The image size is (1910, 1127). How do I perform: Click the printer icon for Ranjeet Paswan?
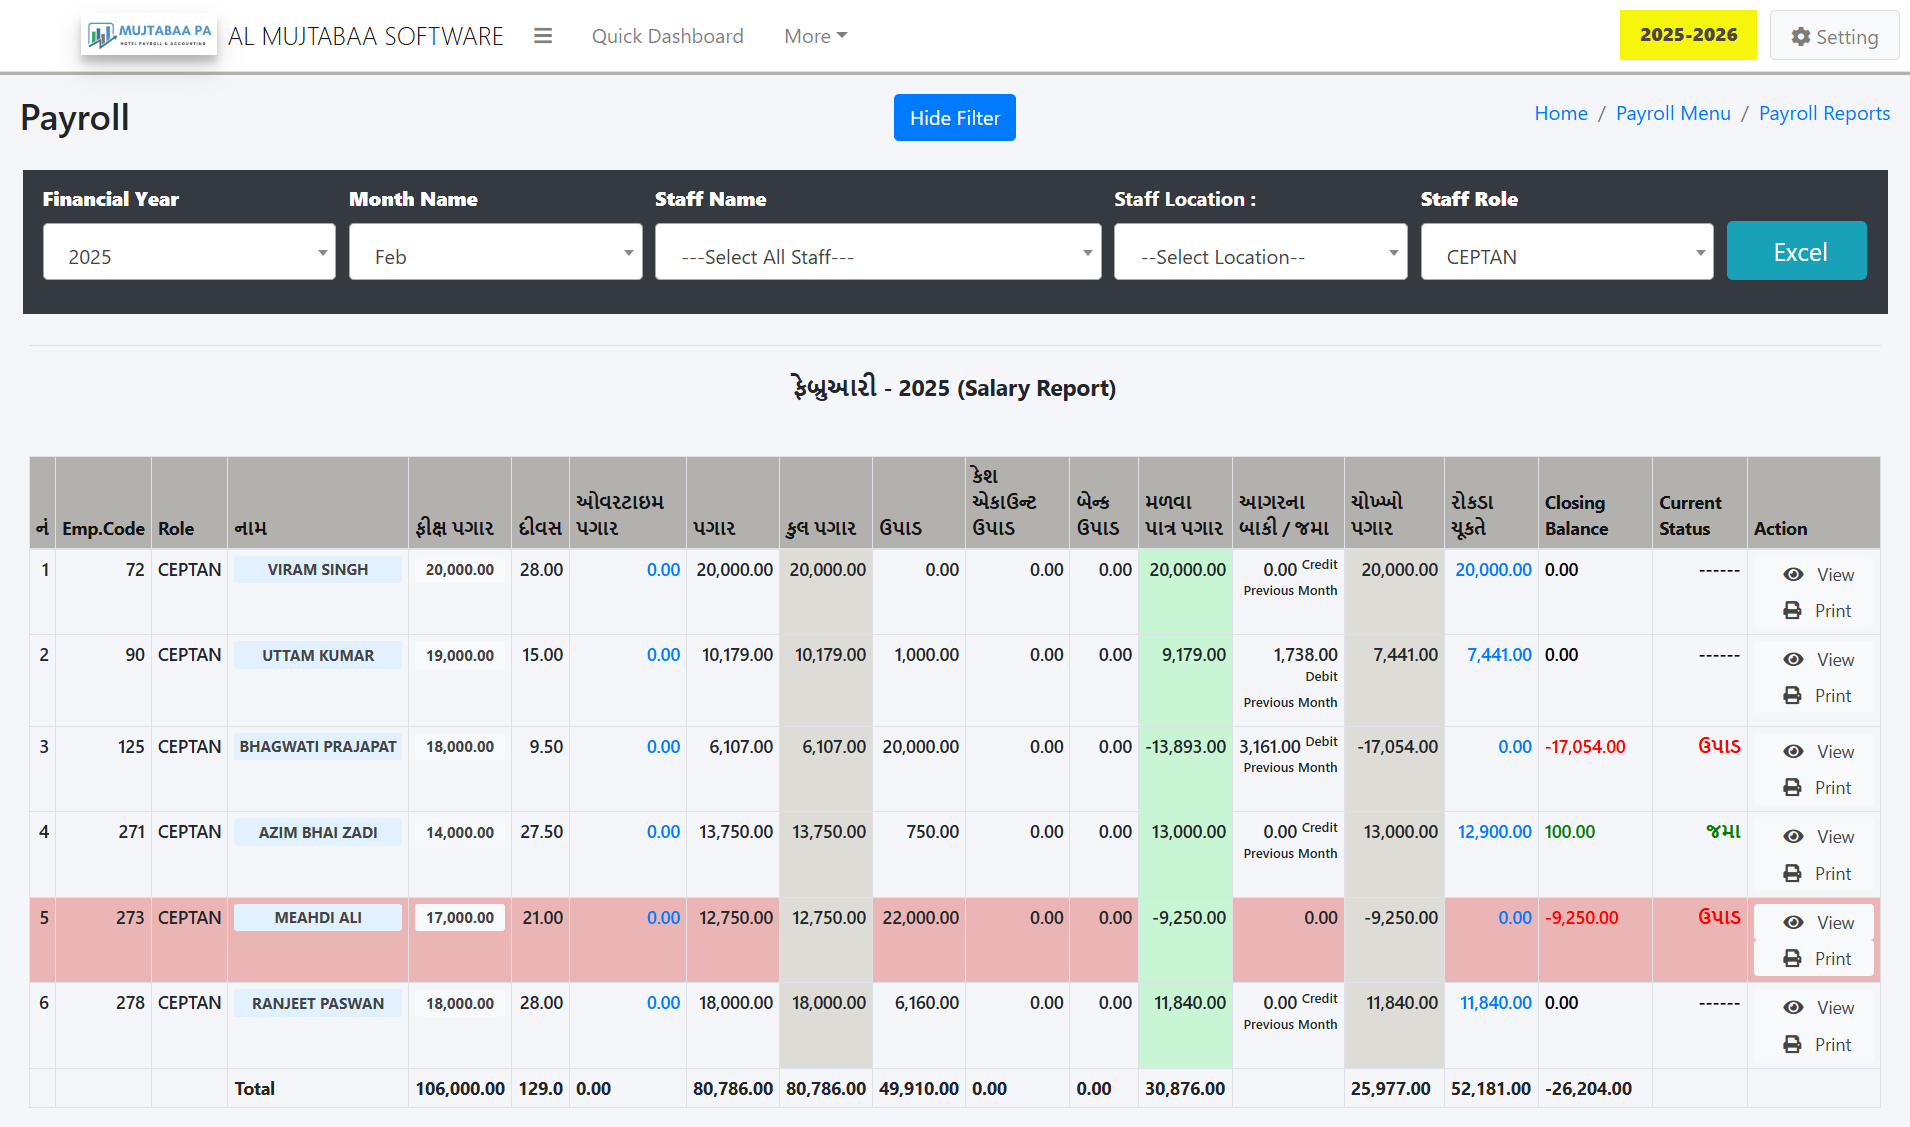[1792, 1045]
